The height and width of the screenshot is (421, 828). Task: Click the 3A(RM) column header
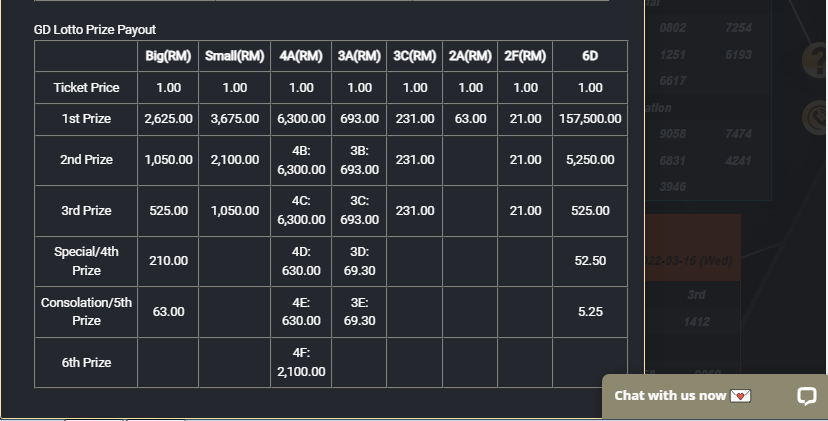click(359, 56)
